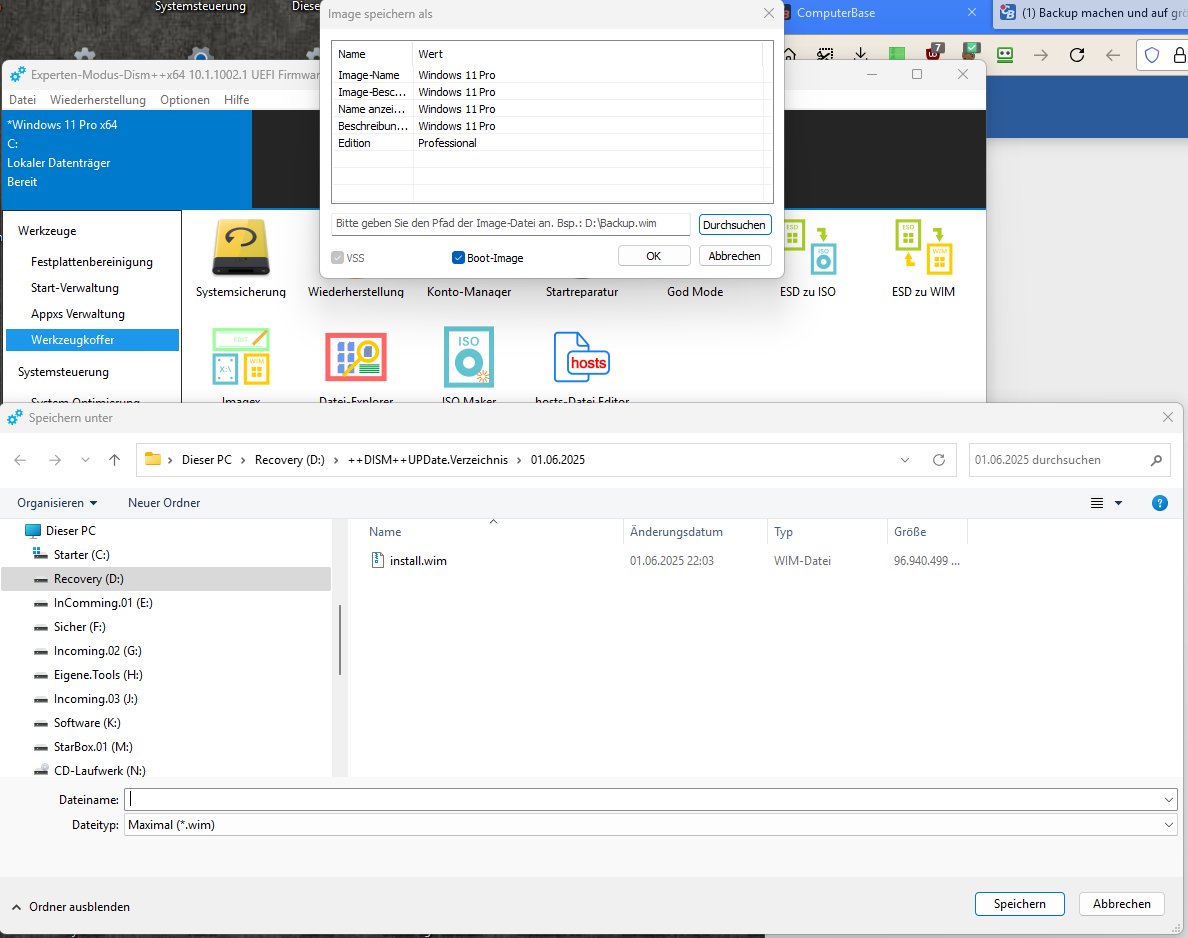This screenshot has height=938, width=1188.
Task: Click the Speichern button
Action: (x=1019, y=904)
